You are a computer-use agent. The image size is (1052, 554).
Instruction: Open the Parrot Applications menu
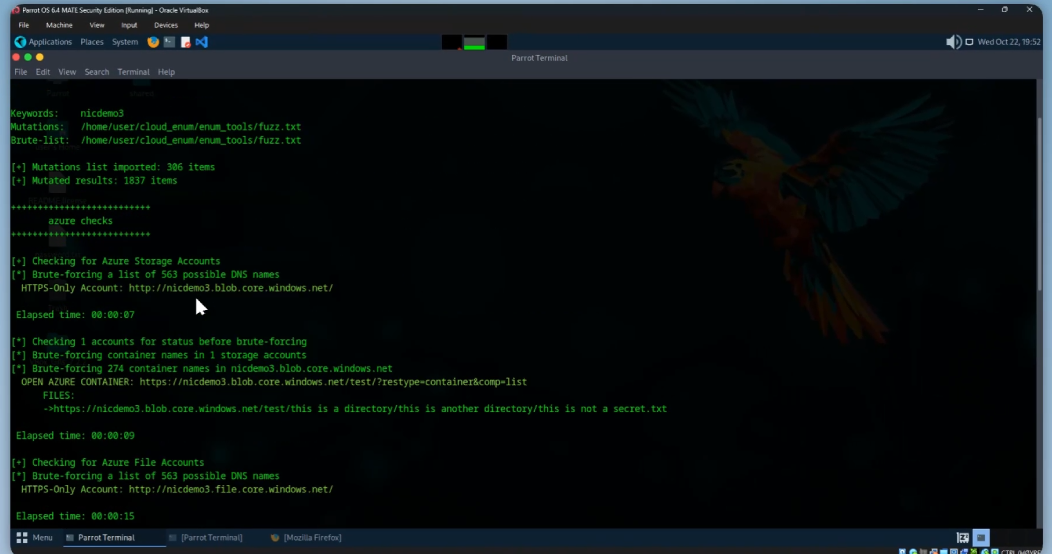coord(50,42)
